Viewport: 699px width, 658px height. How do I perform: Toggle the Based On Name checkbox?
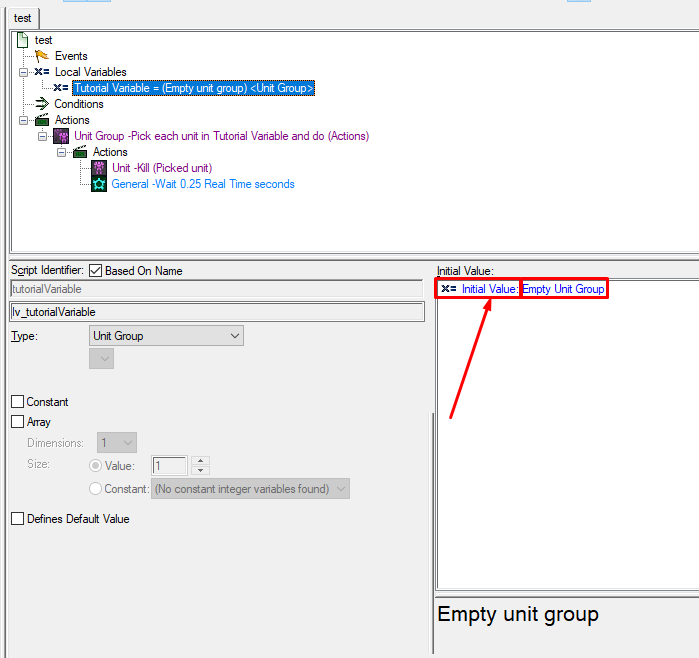pos(95,271)
